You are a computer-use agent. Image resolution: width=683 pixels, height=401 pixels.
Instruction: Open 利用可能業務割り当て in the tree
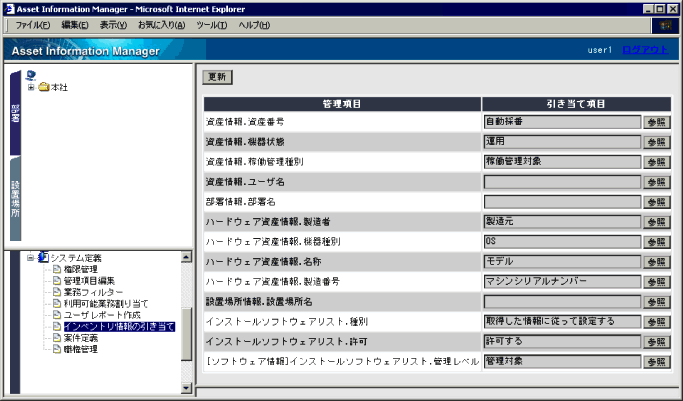coord(106,303)
